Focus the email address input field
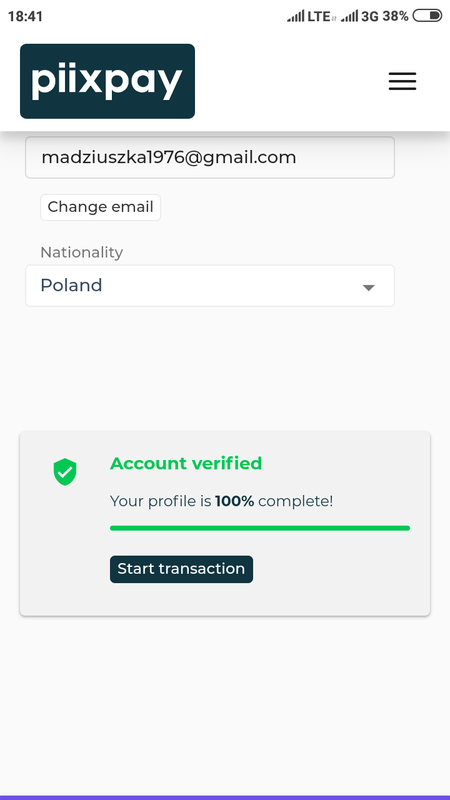The height and width of the screenshot is (800, 450). pos(210,157)
